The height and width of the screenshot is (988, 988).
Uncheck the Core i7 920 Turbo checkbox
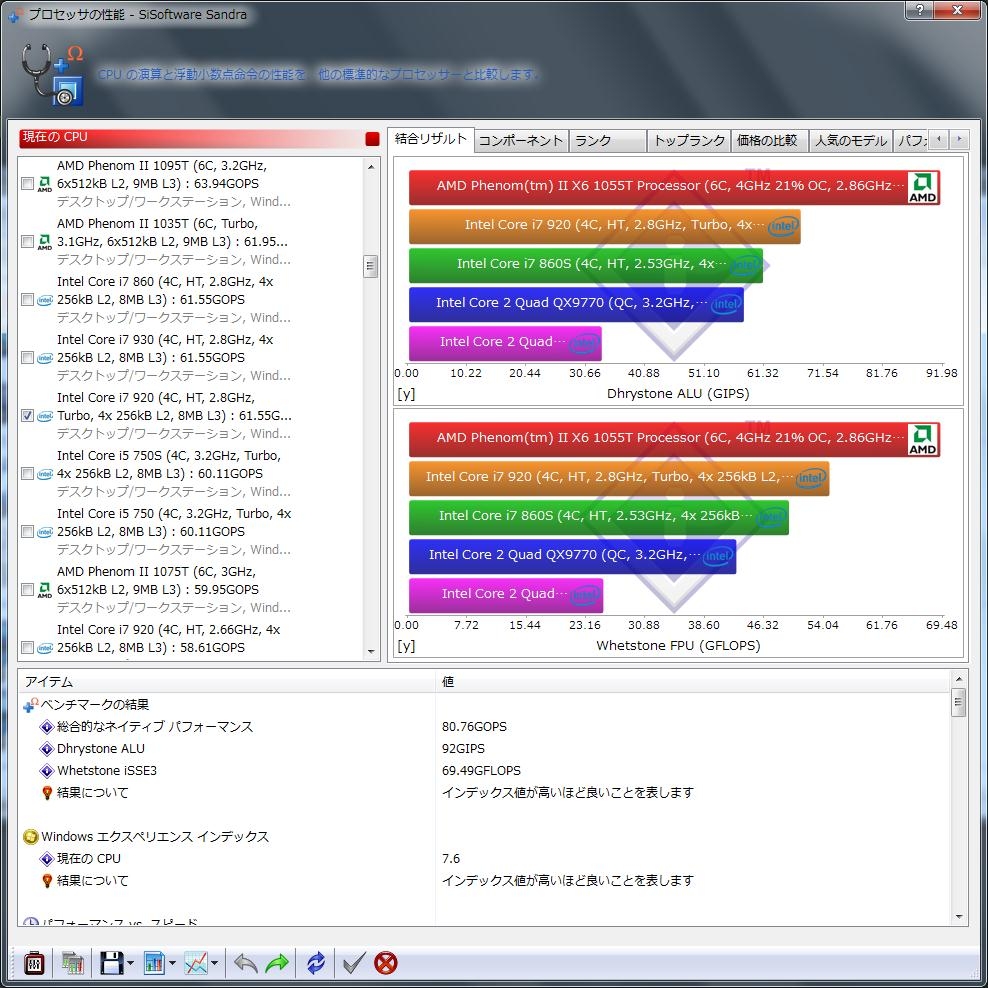(27, 415)
